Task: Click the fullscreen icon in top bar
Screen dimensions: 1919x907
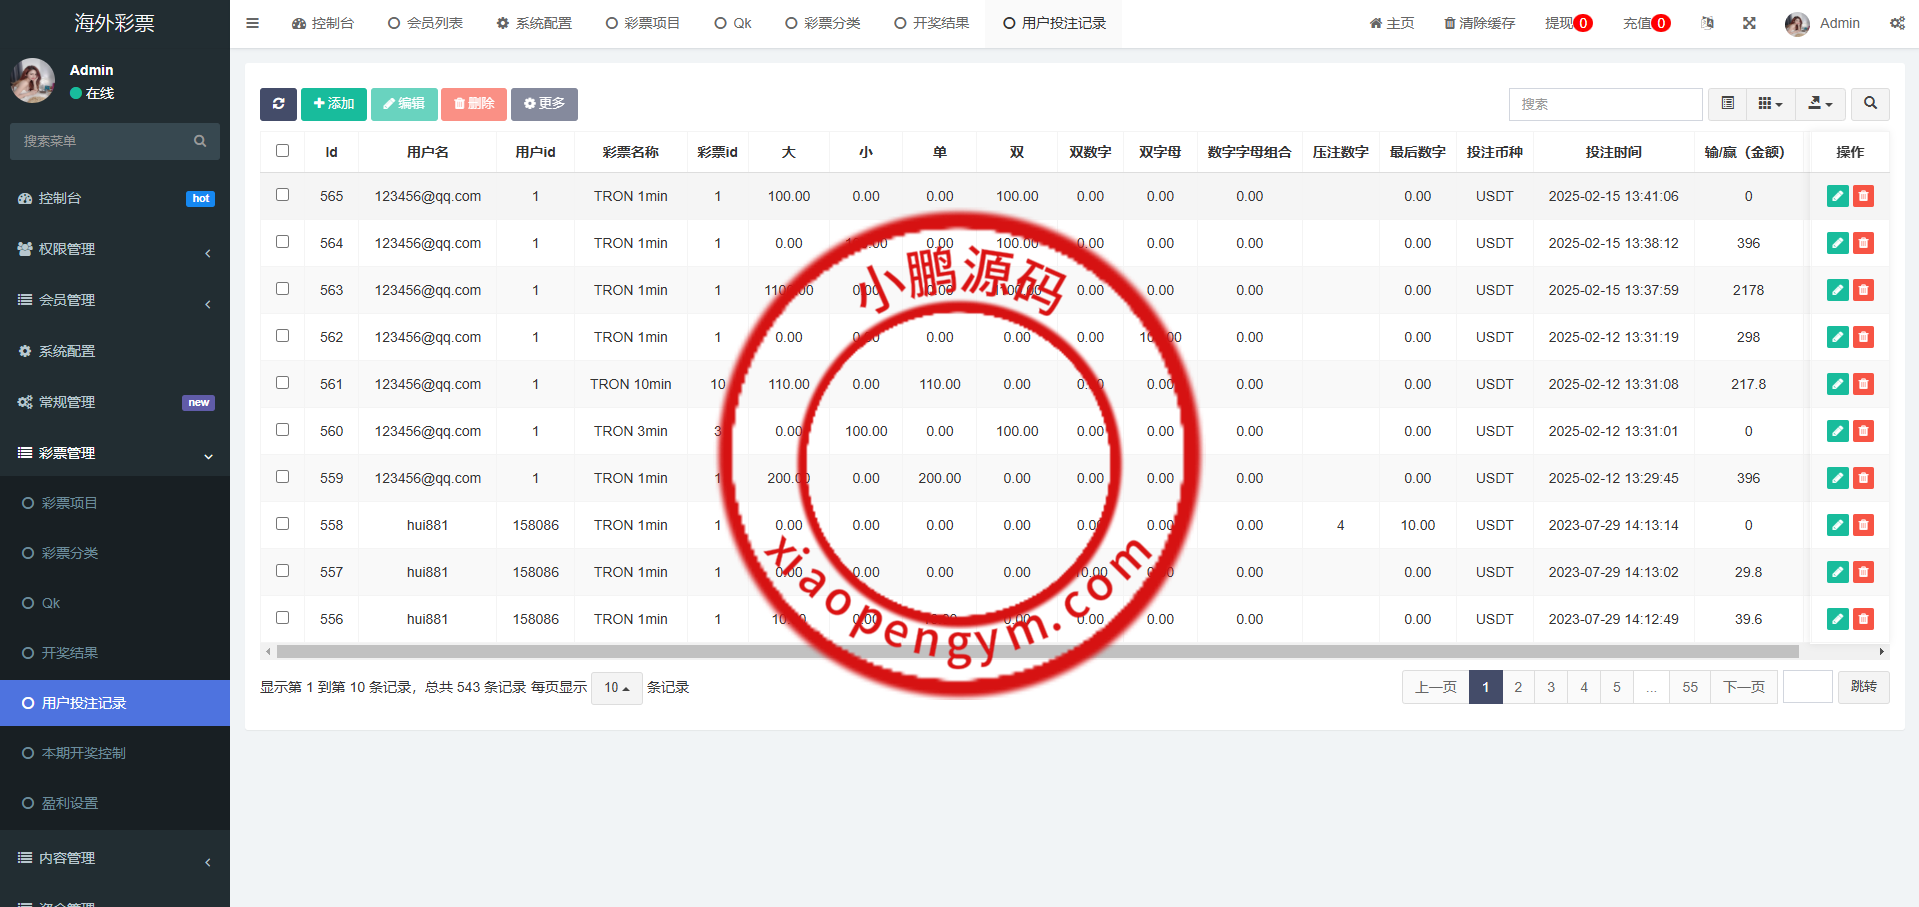Action: [1749, 23]
